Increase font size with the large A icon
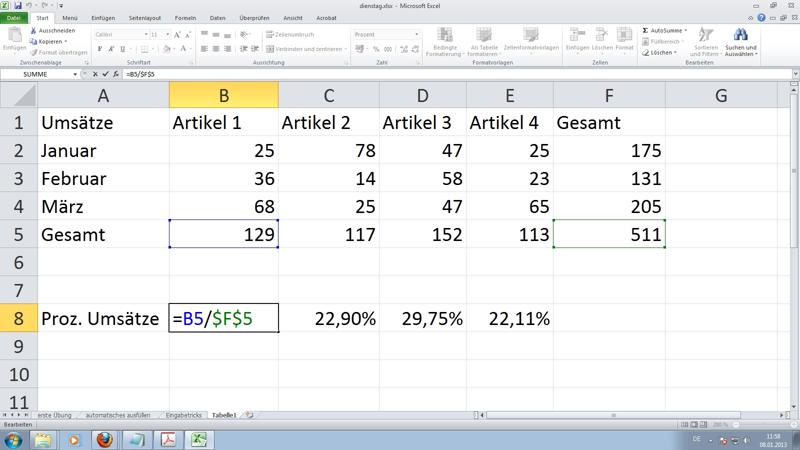The width and height of the screenshot is (800, 450). pyautogui.click(x=177, y=35)
